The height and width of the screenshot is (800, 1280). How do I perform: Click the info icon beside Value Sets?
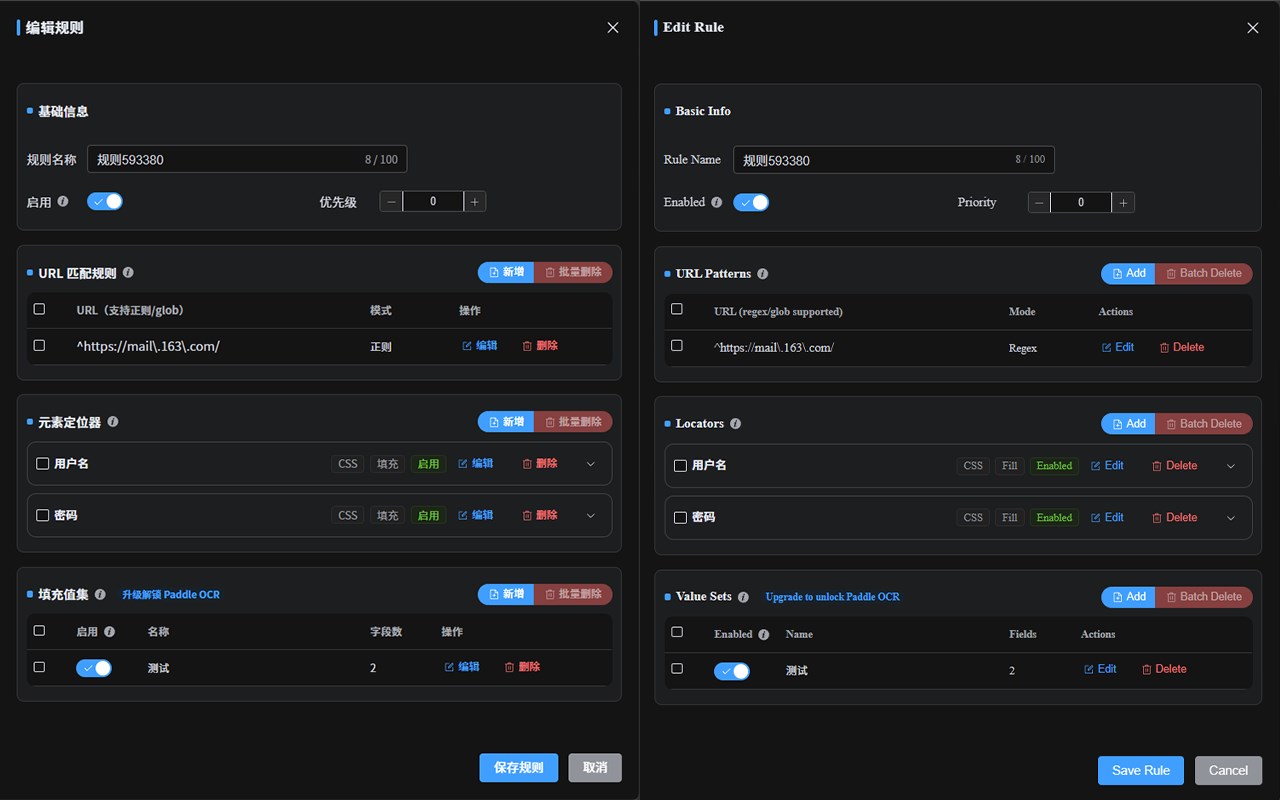743,597
